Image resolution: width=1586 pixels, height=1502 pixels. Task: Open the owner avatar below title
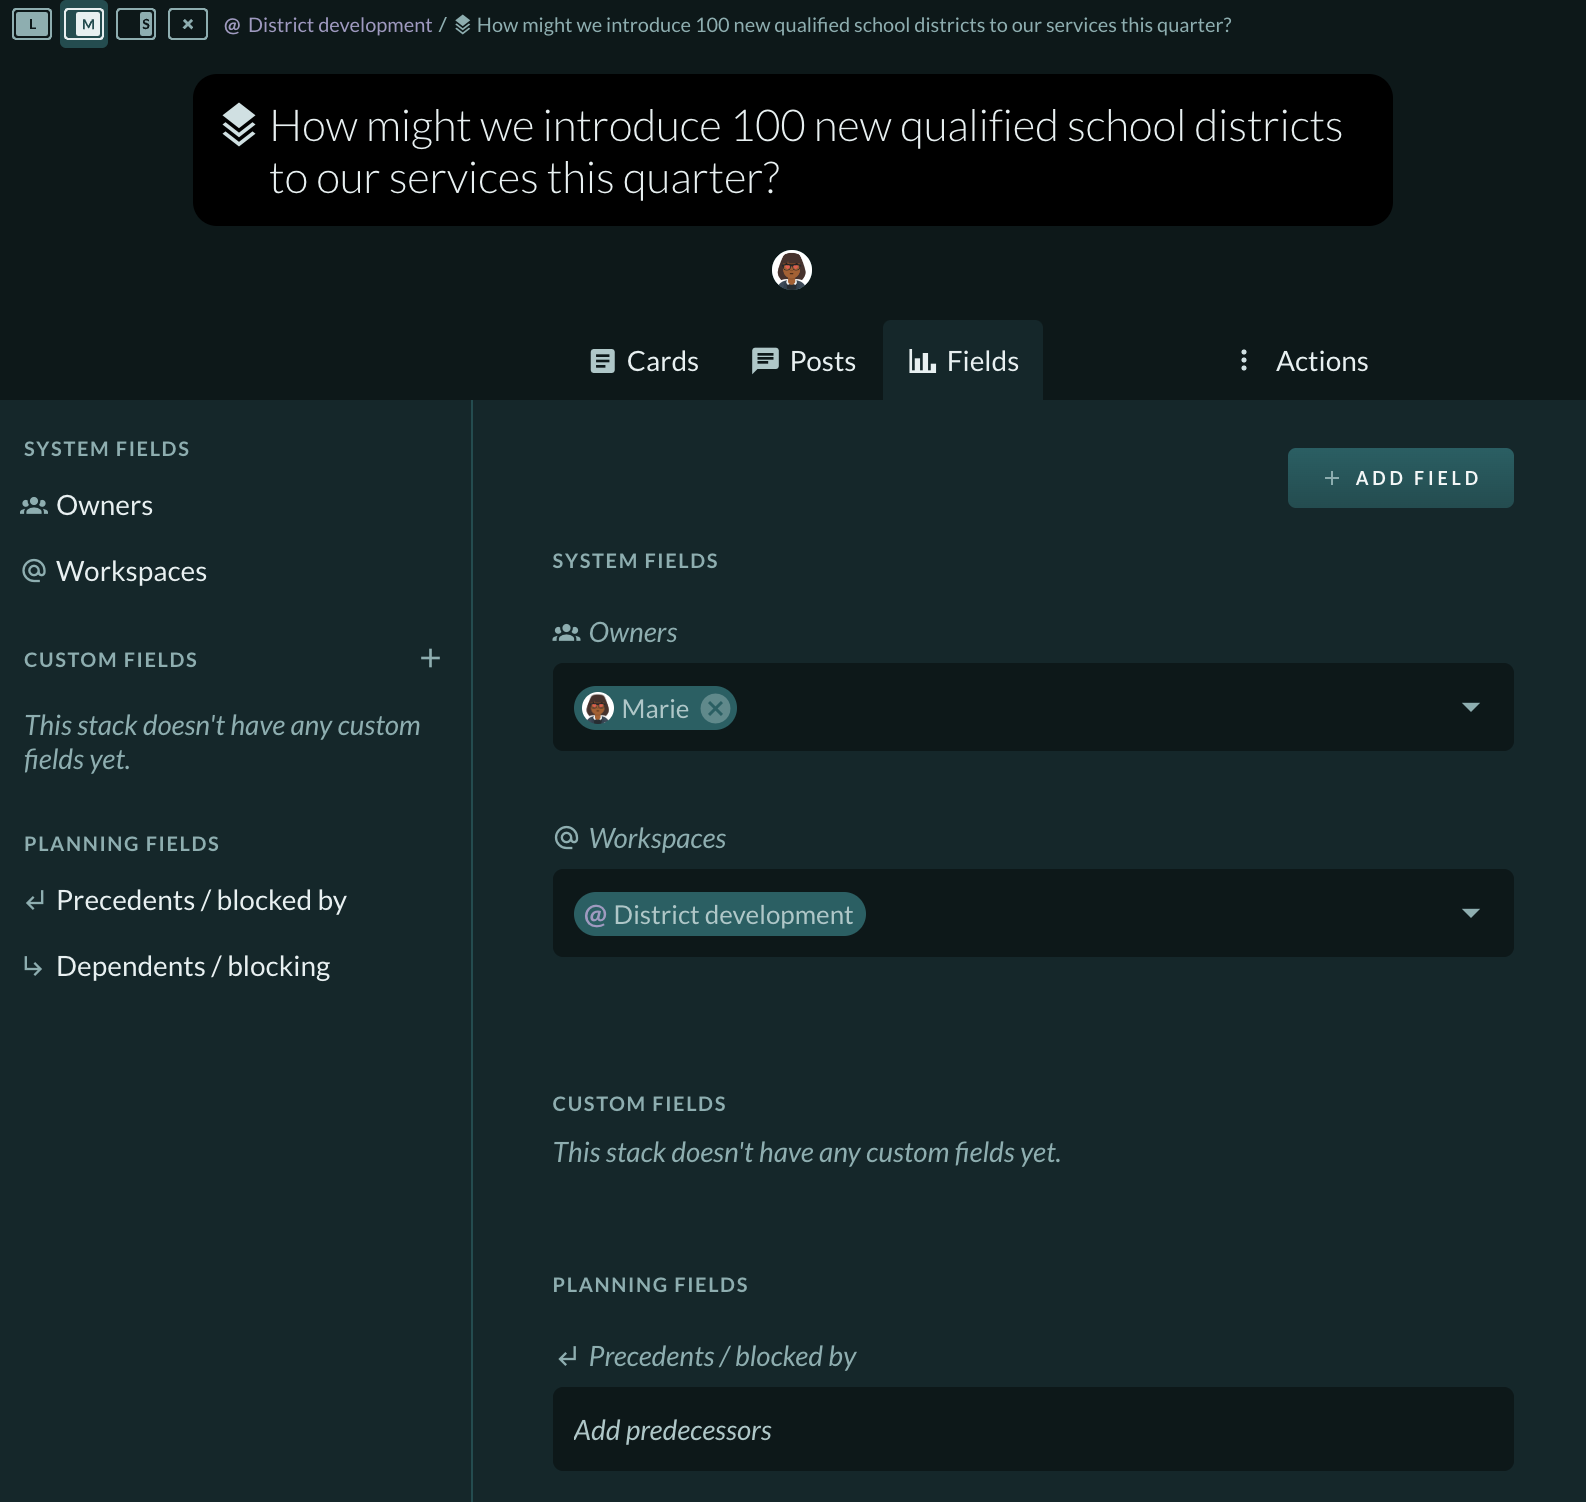point(792,270)
